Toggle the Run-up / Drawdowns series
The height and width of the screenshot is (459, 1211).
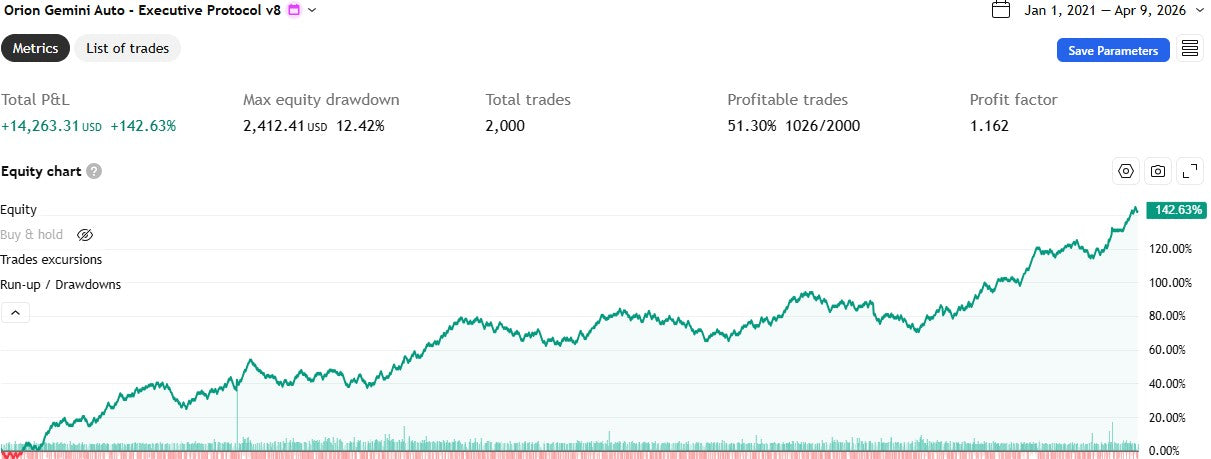(61, 285)
